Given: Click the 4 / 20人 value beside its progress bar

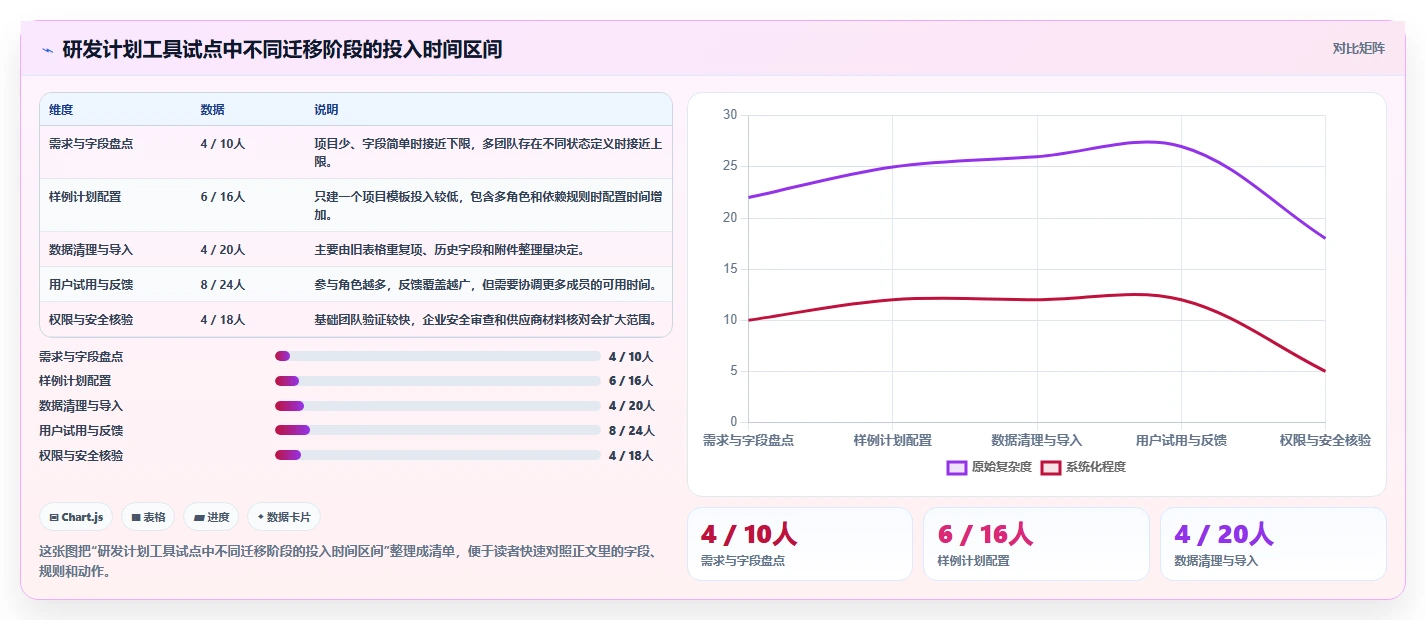Looking at the screenshot, I should (x=631, y=406).
